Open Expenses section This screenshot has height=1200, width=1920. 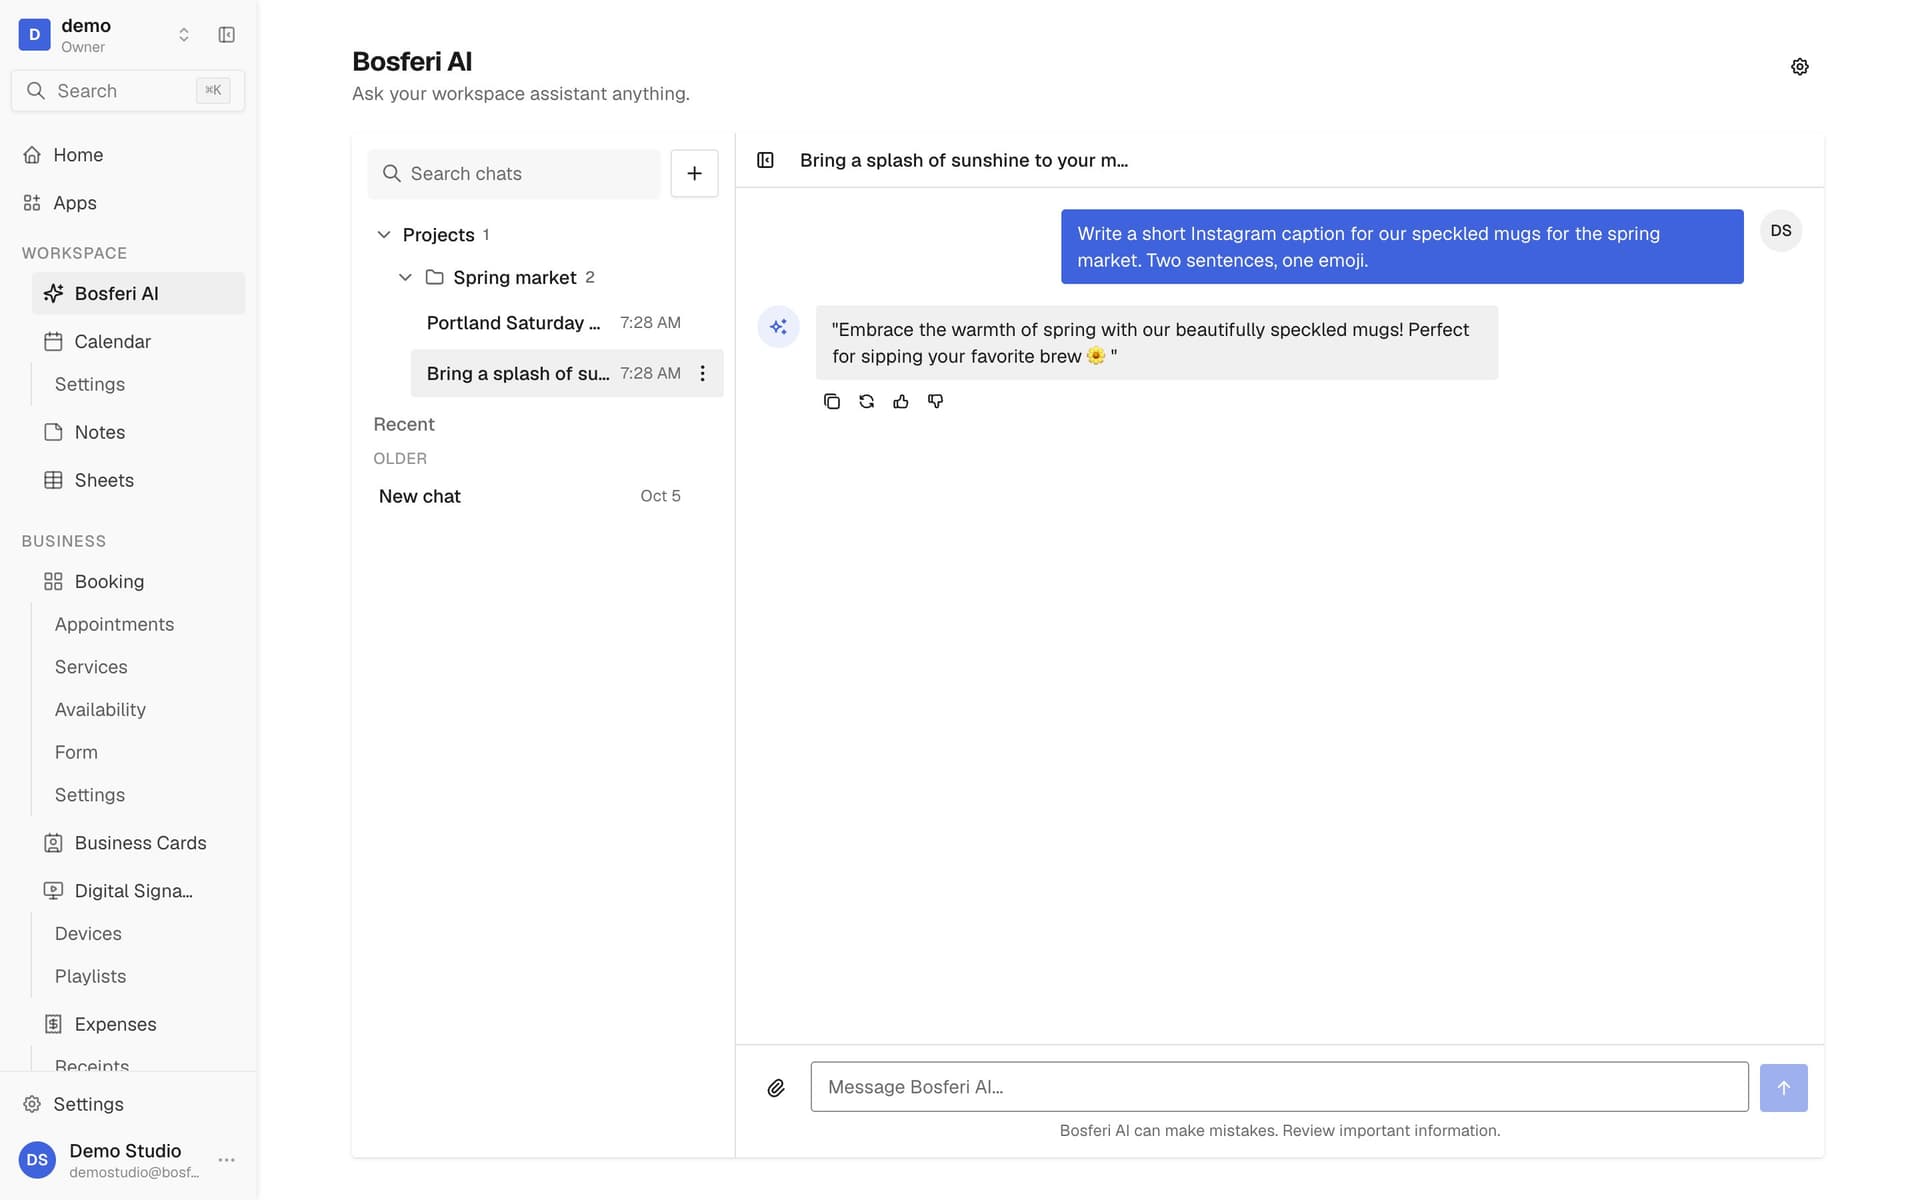pyautogui.click(x=138, y=1024)
